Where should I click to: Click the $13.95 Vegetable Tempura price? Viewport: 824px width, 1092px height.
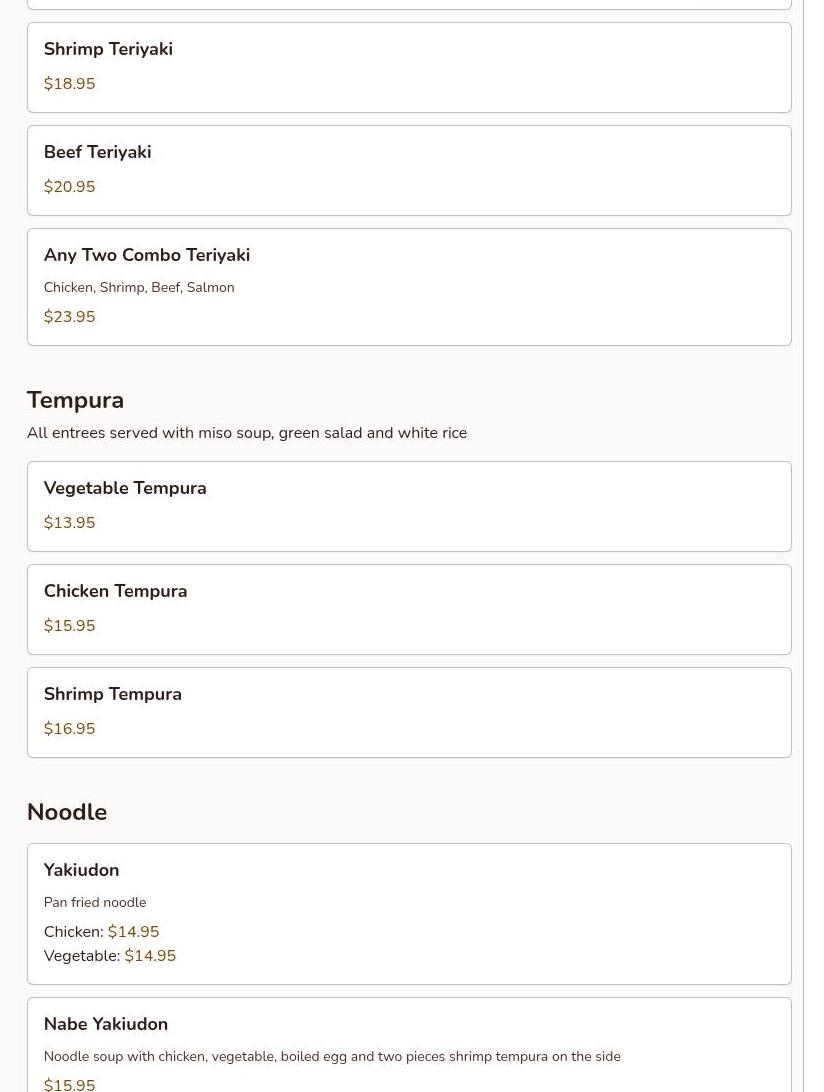(x=69, y=523)
